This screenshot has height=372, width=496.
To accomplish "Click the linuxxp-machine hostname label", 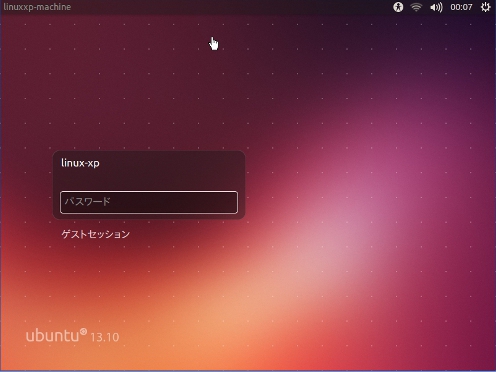I will (x=37, y=7).
